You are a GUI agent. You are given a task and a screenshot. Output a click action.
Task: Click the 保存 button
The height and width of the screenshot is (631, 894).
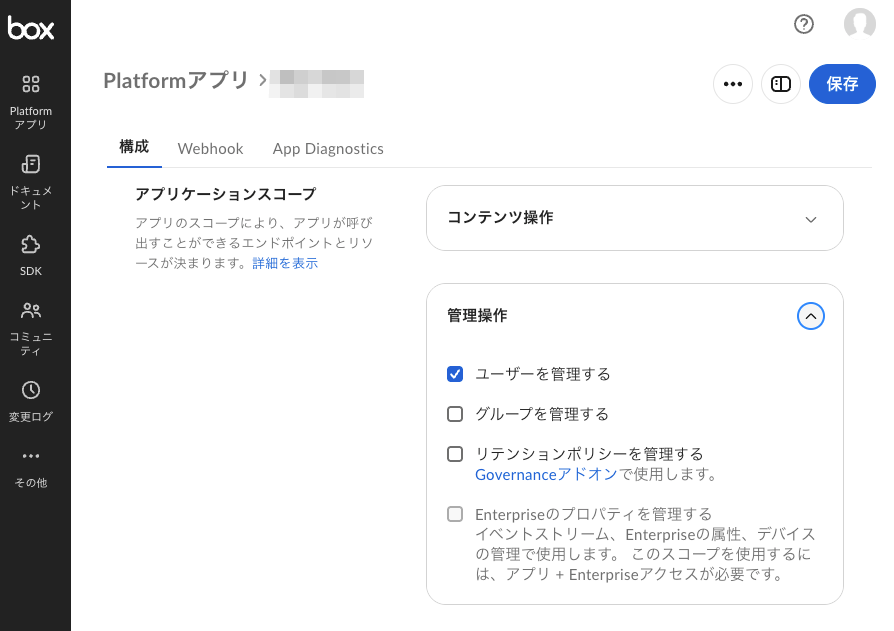(x=842, y=84)
